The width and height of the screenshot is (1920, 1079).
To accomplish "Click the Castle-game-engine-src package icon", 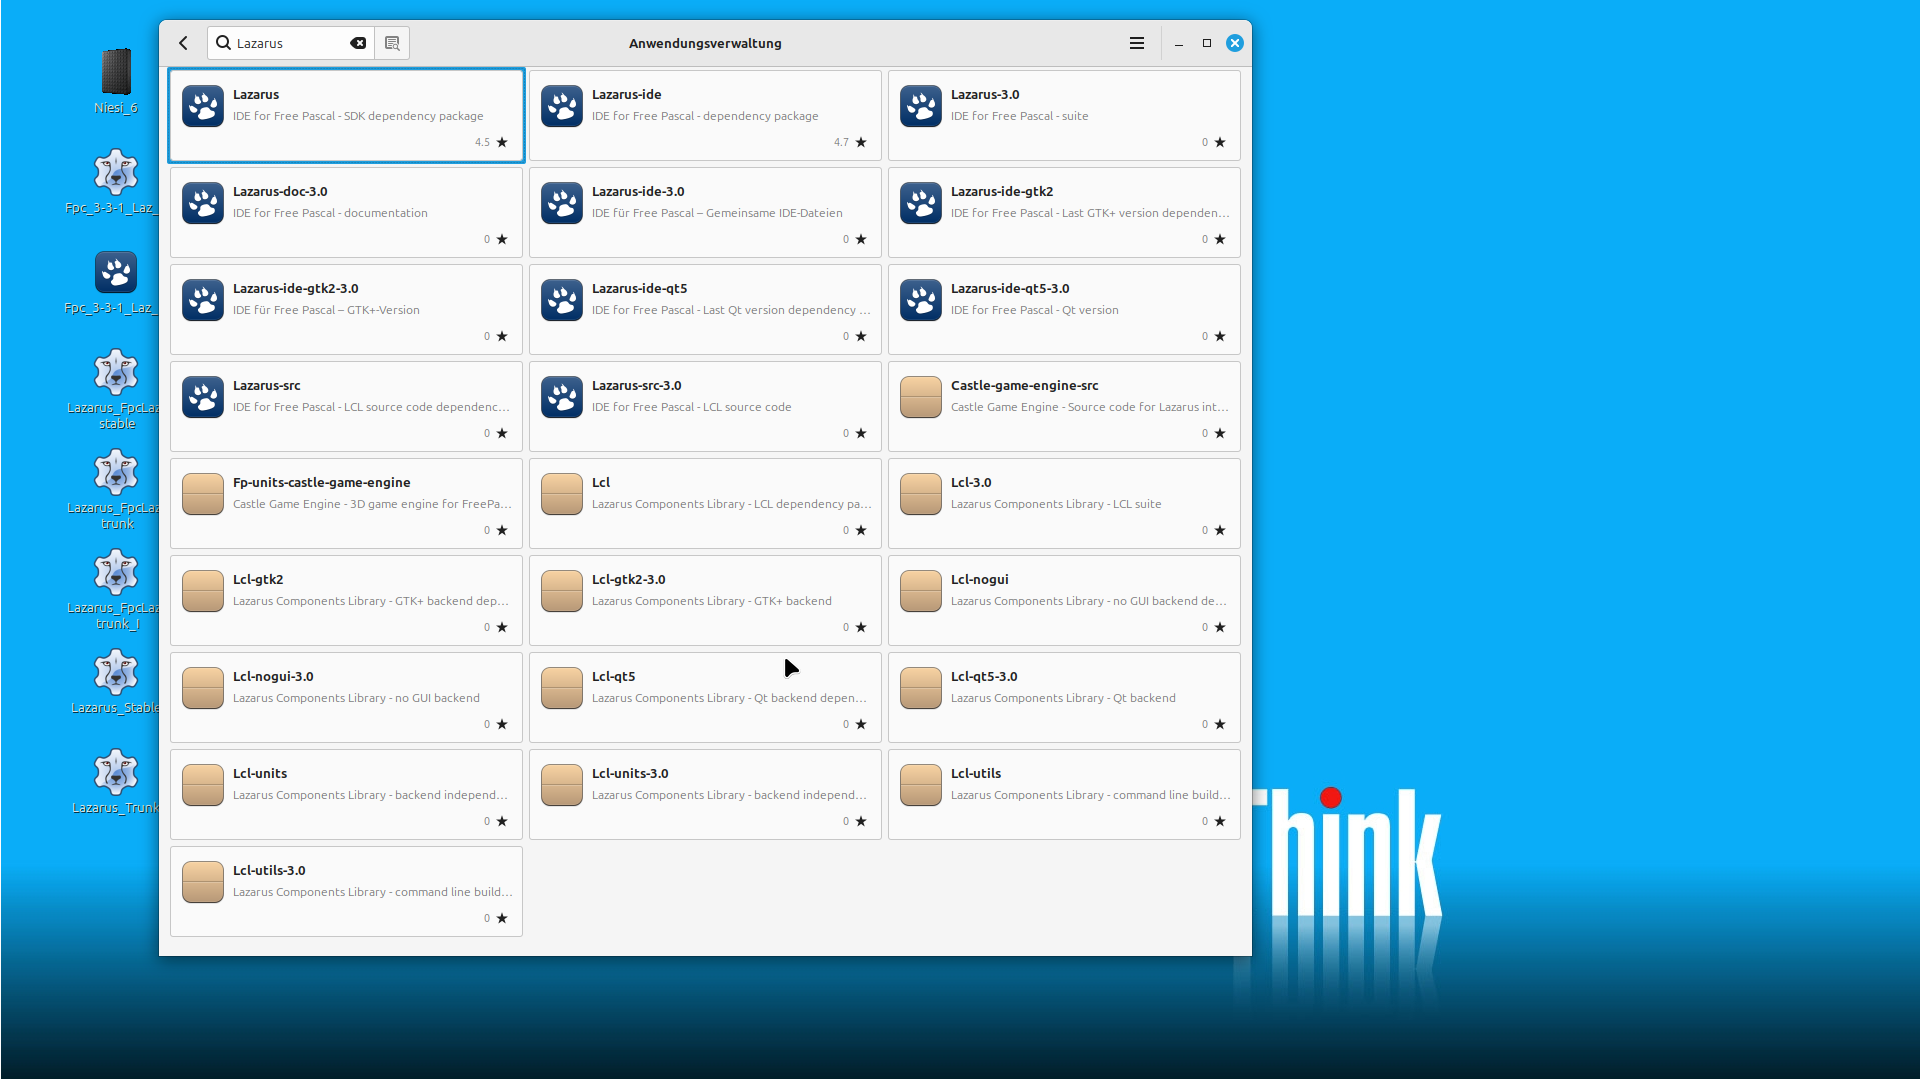I will (x=920, y=397).
